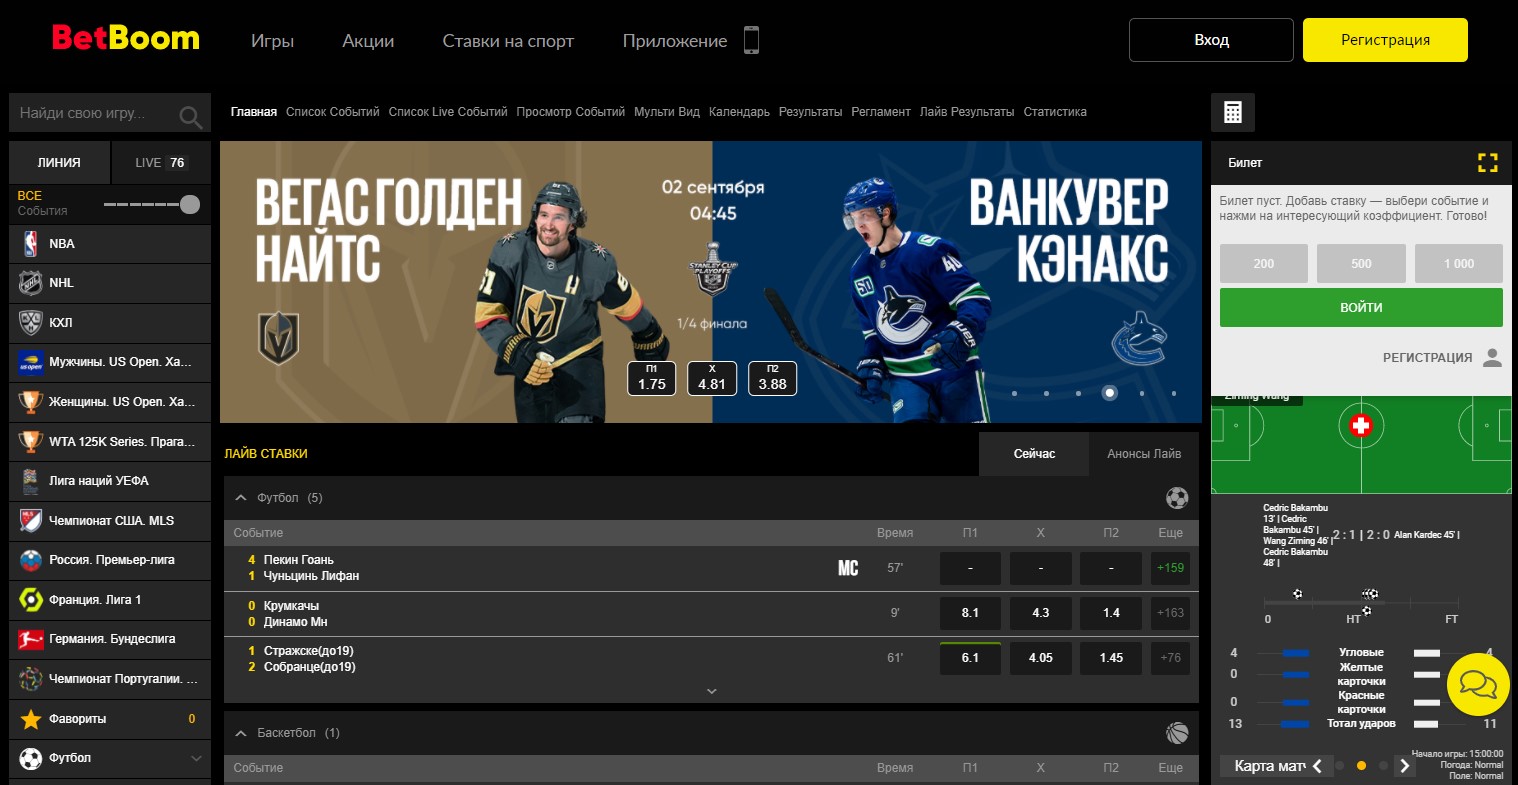The height and width of the screenshot is (785, 1518).
Task: Select the MLS league icon
Action: [x=30, y=521]
